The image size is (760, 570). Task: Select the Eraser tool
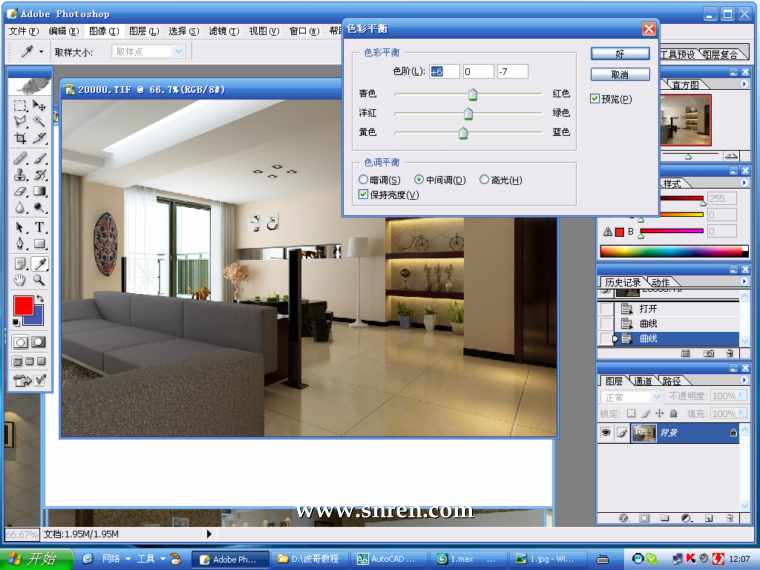click(x=20, y=191)
